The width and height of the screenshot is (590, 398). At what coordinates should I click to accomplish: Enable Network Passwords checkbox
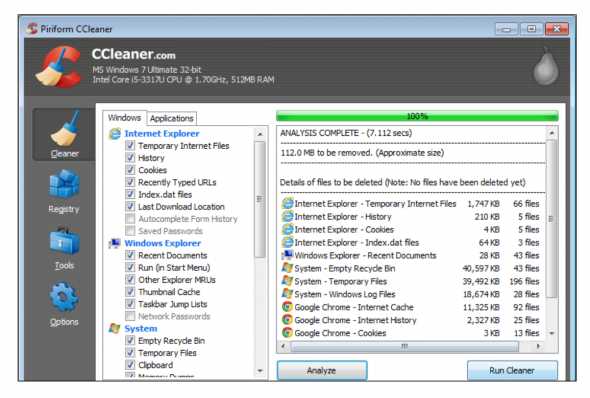(130, 316)
